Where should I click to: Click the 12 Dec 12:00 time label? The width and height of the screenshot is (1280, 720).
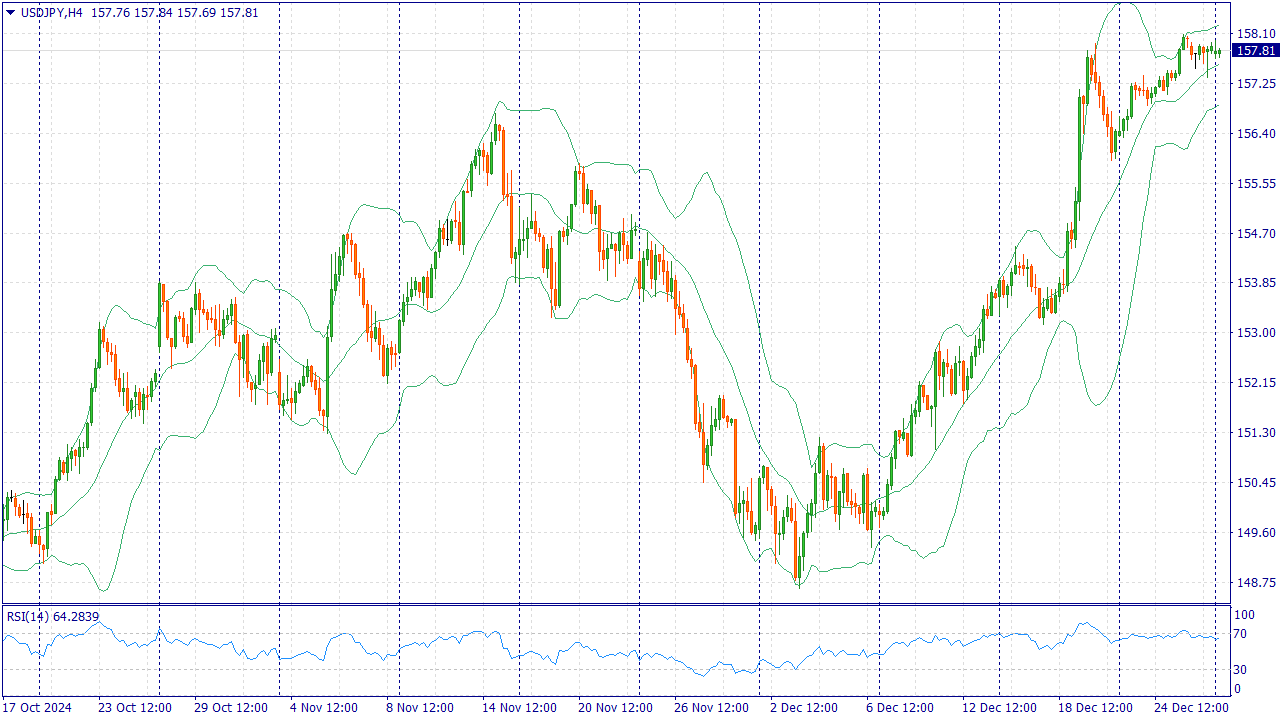click(999, 708)
